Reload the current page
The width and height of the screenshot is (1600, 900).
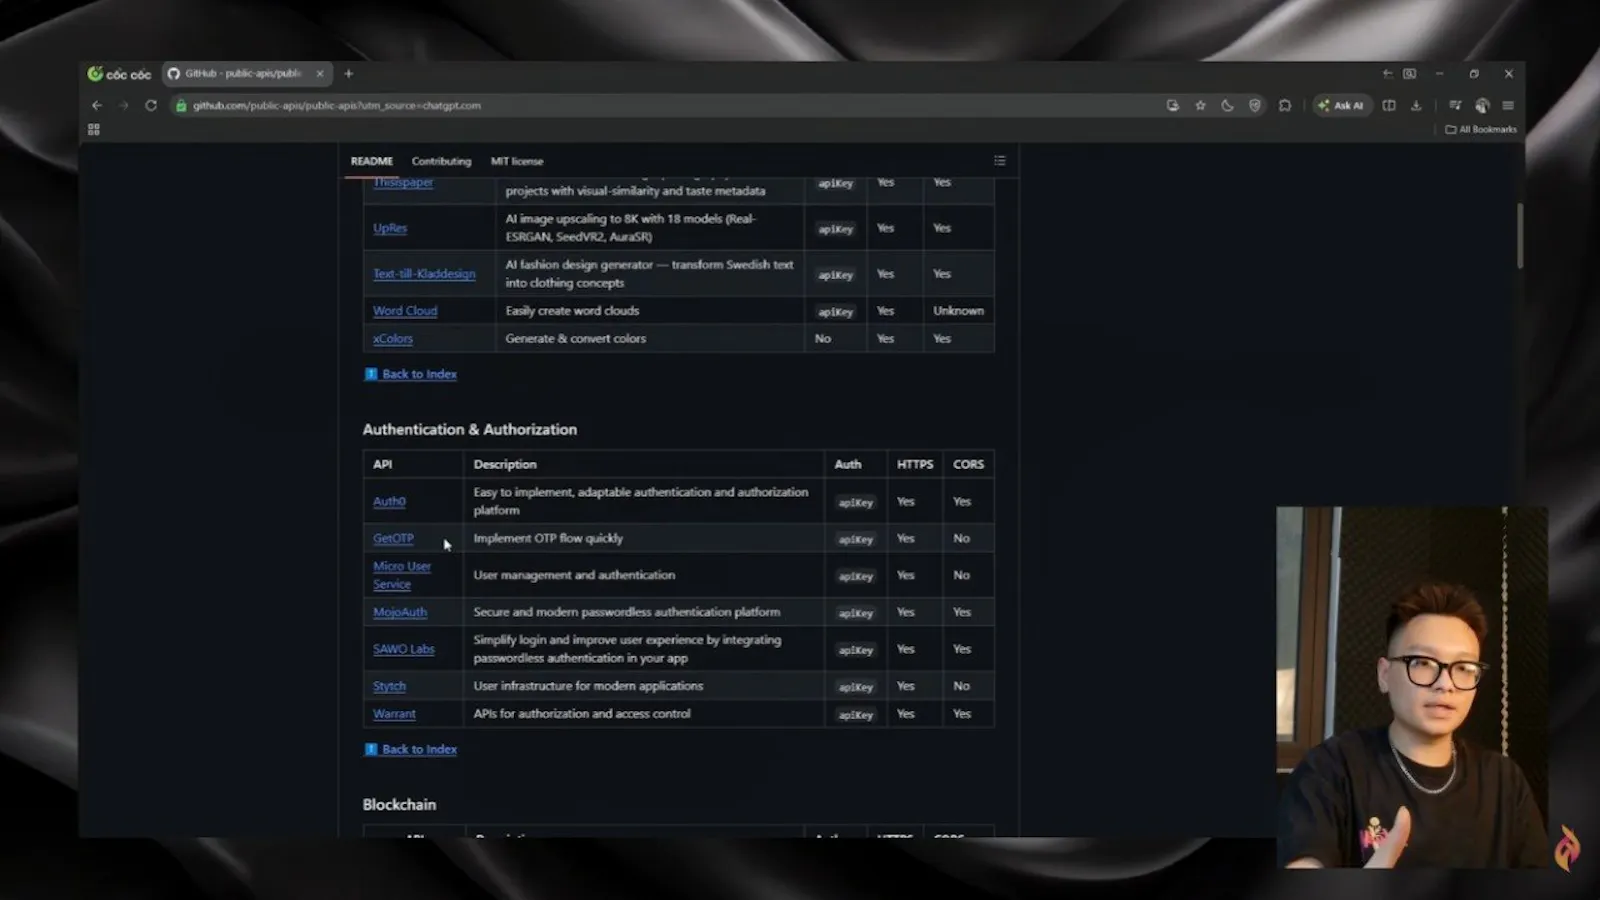coord(151,105)
